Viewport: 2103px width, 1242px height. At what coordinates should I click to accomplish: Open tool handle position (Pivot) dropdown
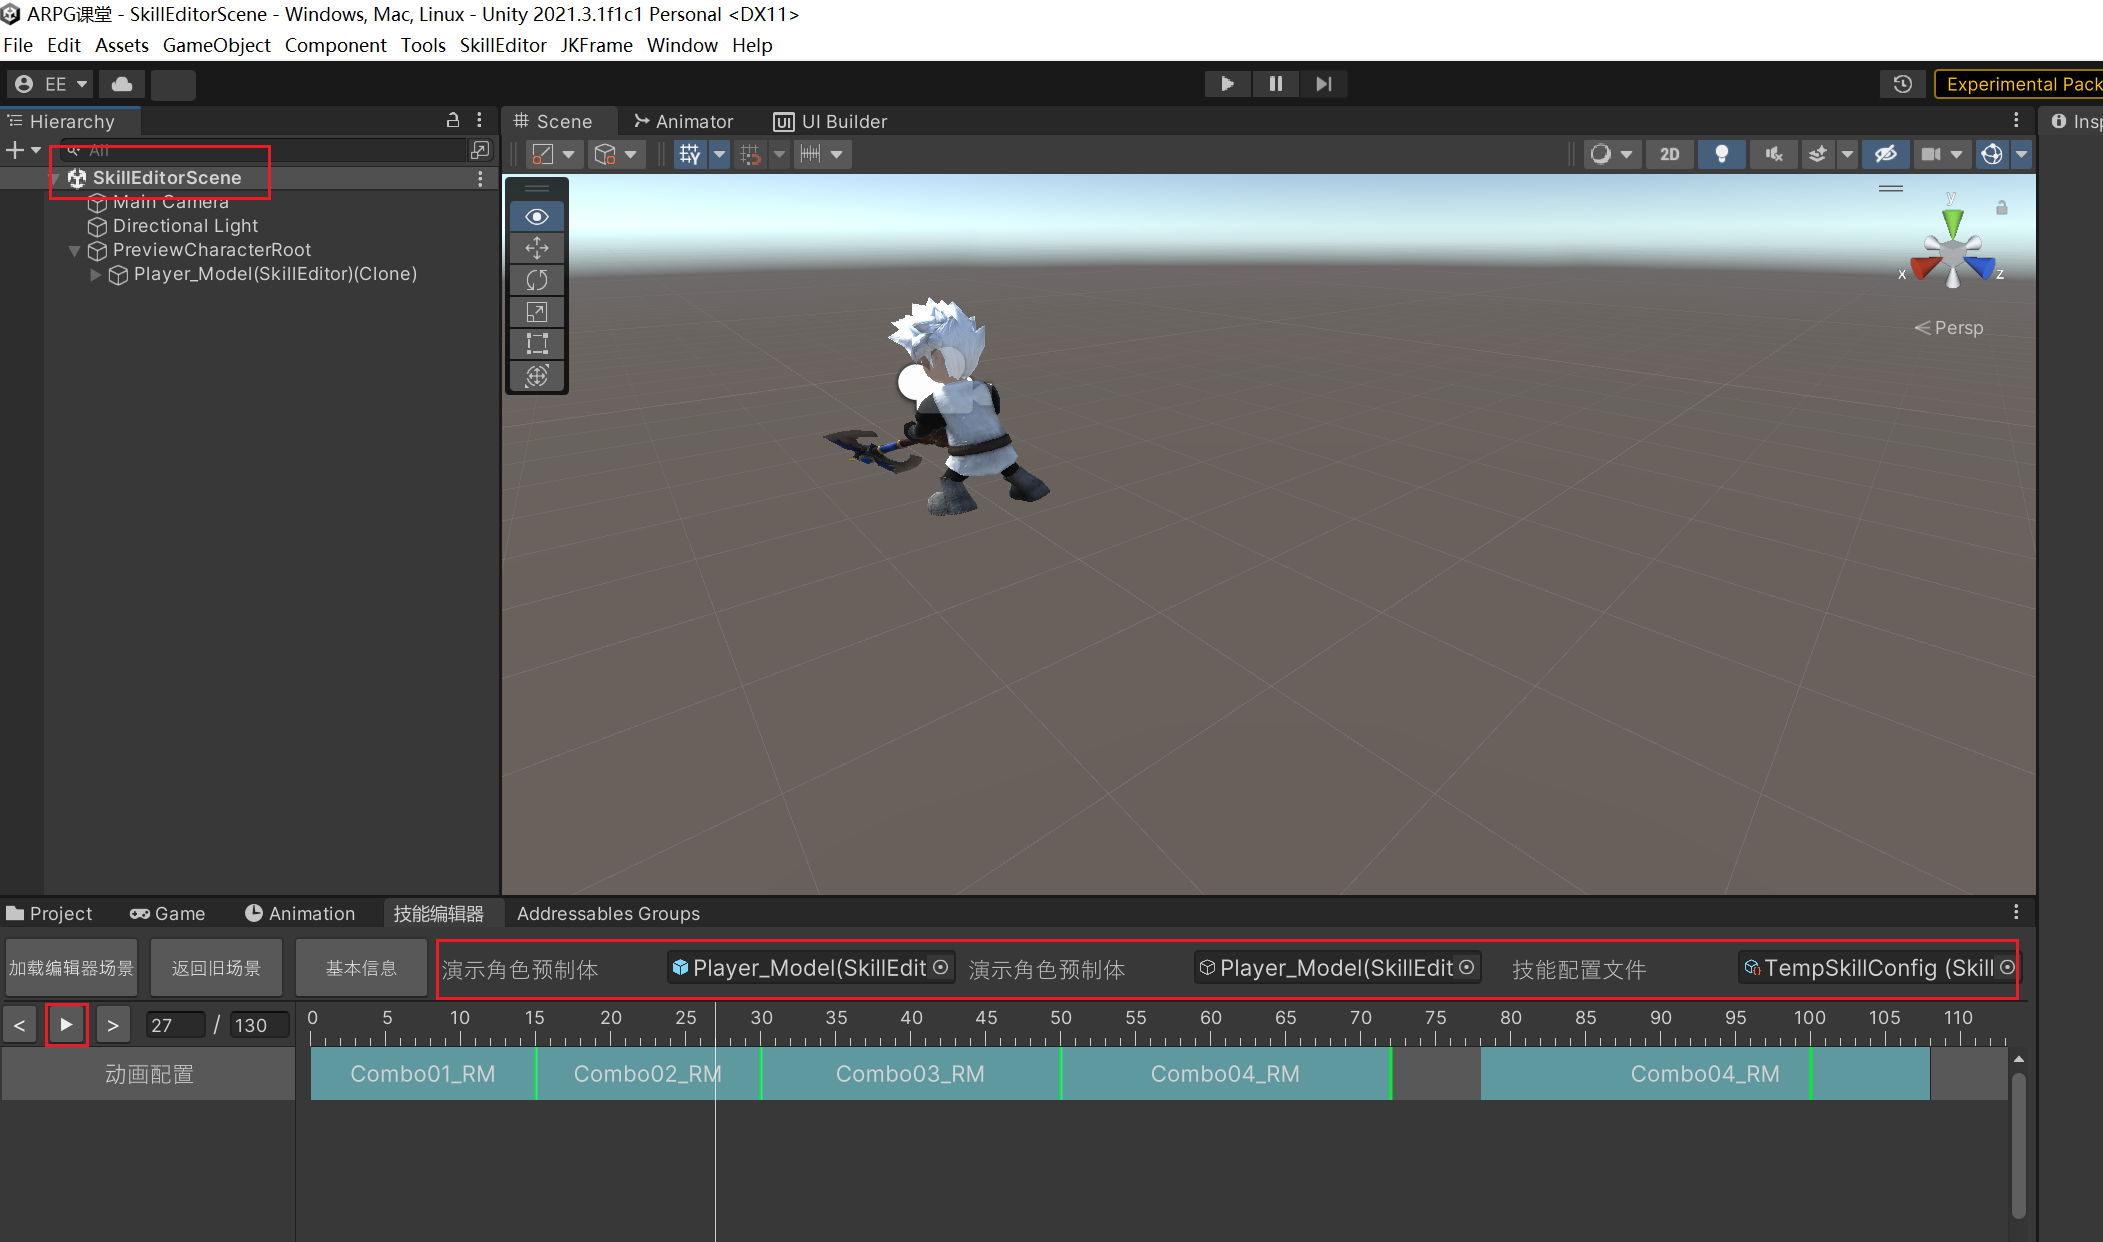[552, 154]
